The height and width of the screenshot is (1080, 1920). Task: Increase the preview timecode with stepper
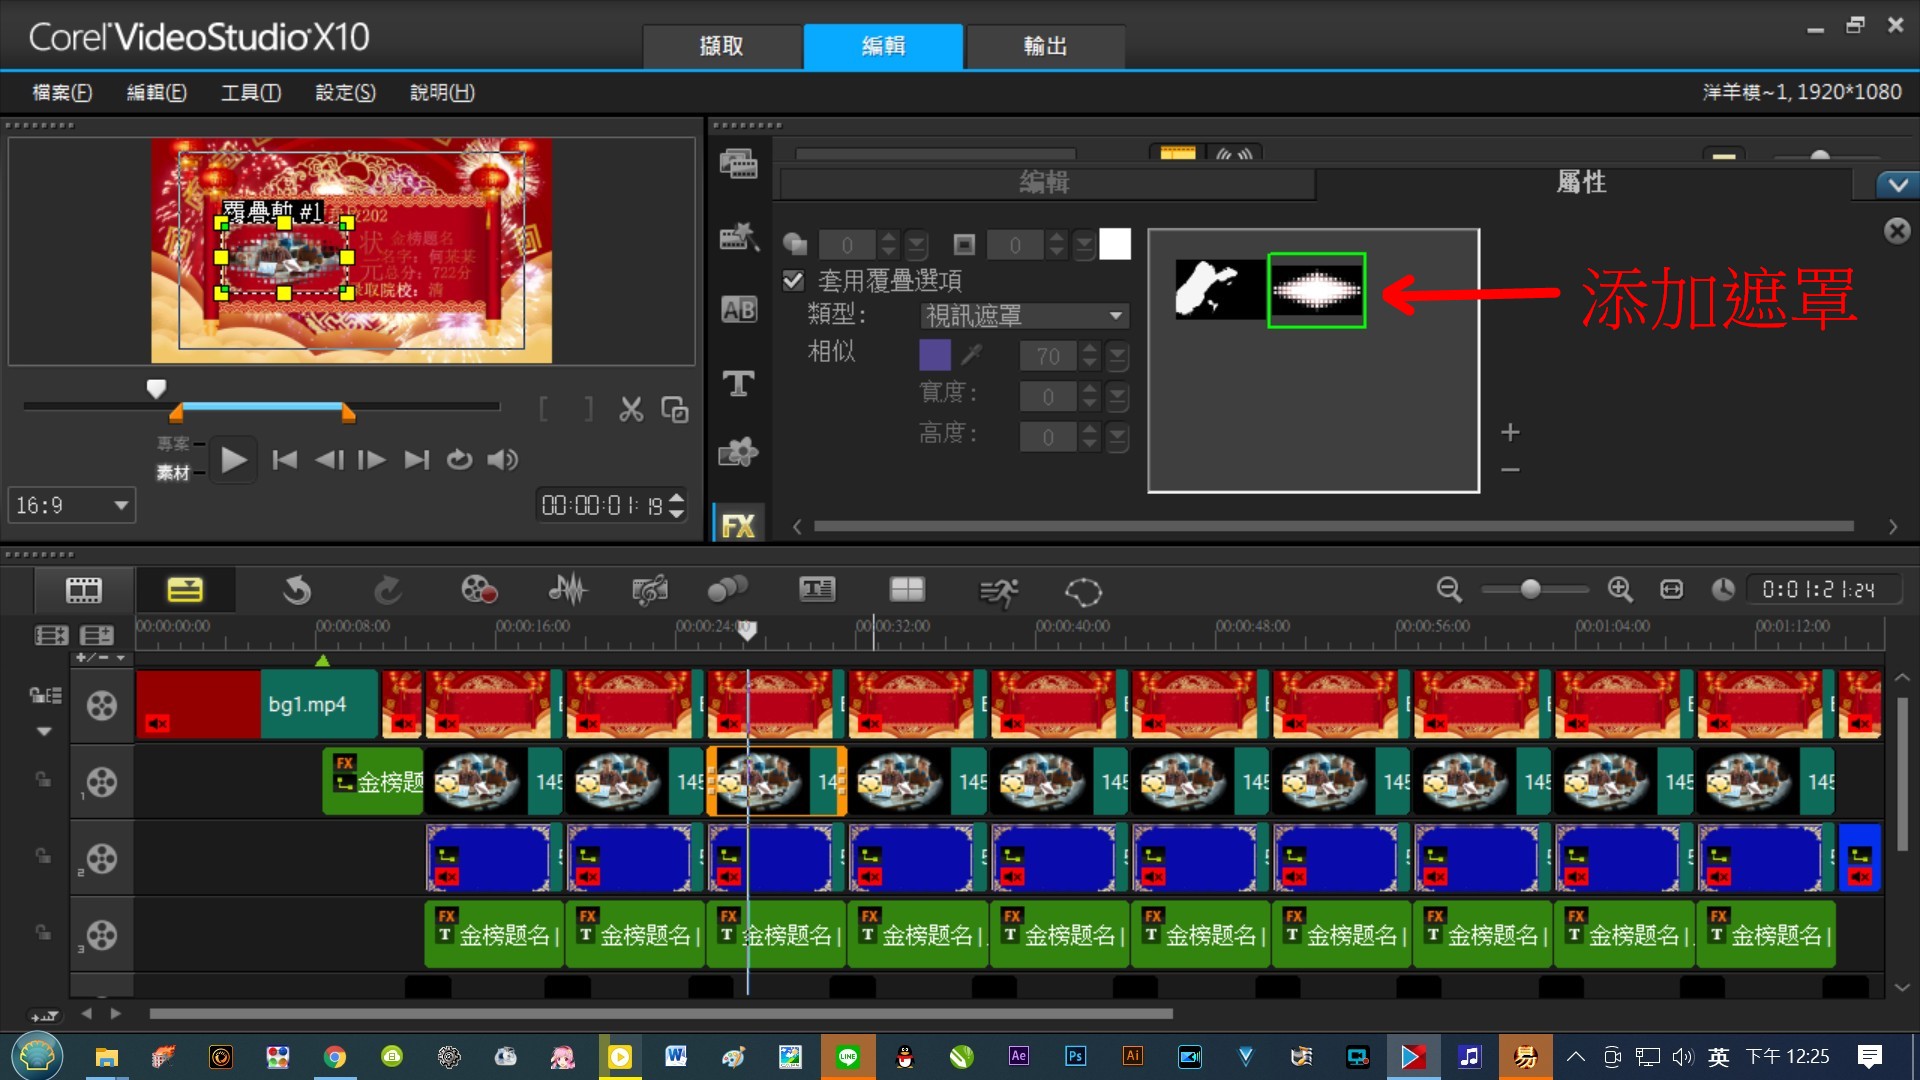coord(677,497)
